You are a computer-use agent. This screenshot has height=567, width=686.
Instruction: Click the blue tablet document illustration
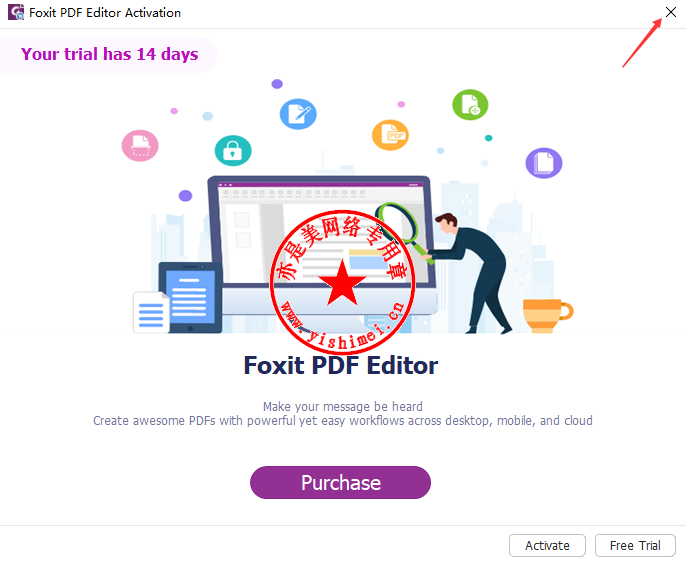[190, 298]
